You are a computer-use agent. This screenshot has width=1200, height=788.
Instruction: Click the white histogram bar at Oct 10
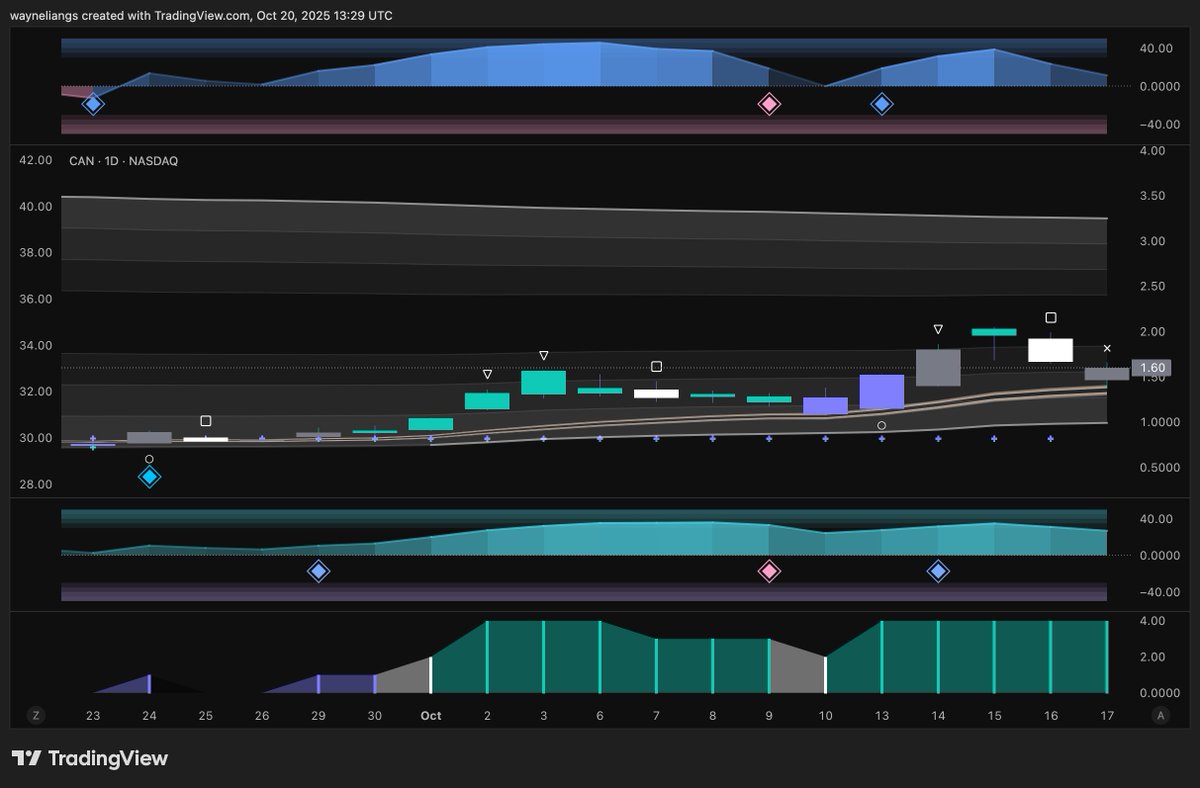pos(825,675)
